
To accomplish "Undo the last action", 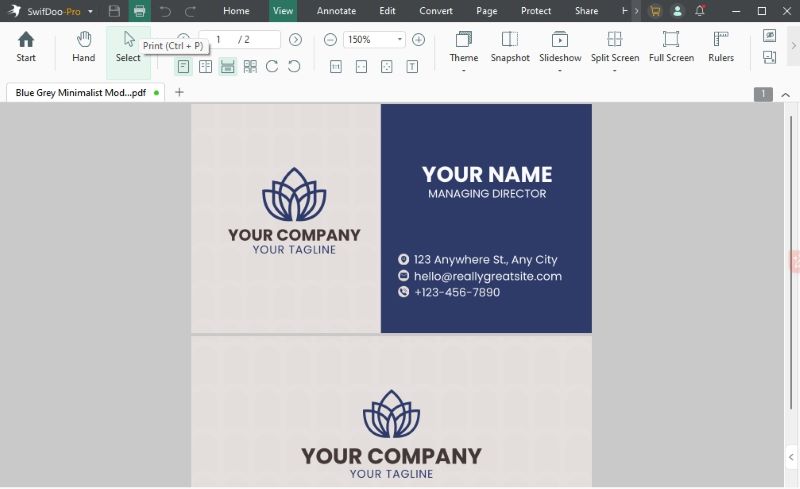I will click(165, 11).
